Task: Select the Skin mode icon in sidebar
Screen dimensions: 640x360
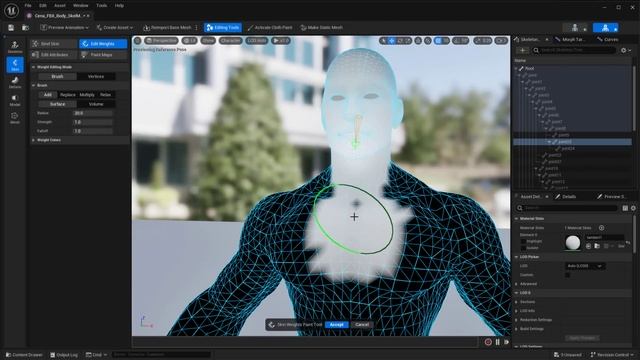Action: (15, 65)
